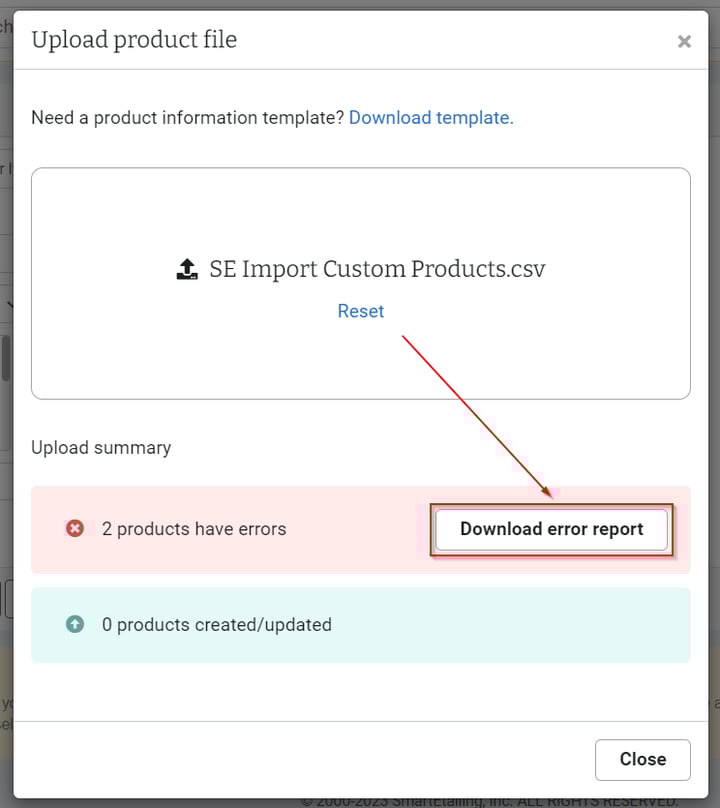Reset the selected CSV file
The height and width of the screenshot is (808, 720).
click(x=361, y=311)
